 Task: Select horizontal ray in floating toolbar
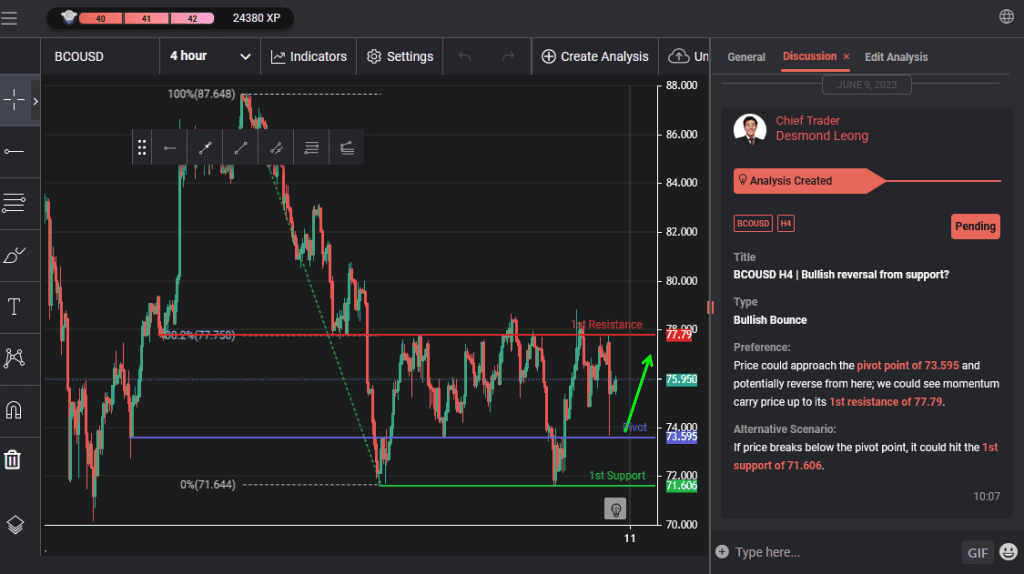point(170,148)
